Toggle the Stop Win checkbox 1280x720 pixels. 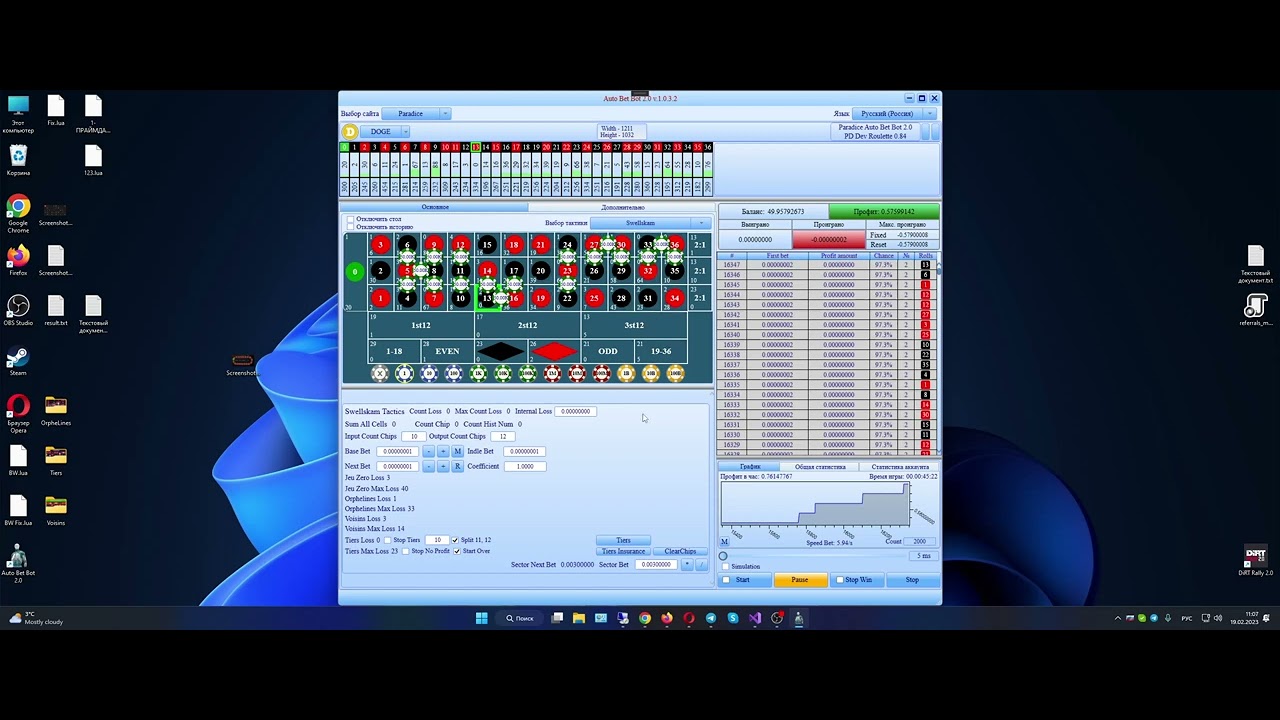(839, 580)
